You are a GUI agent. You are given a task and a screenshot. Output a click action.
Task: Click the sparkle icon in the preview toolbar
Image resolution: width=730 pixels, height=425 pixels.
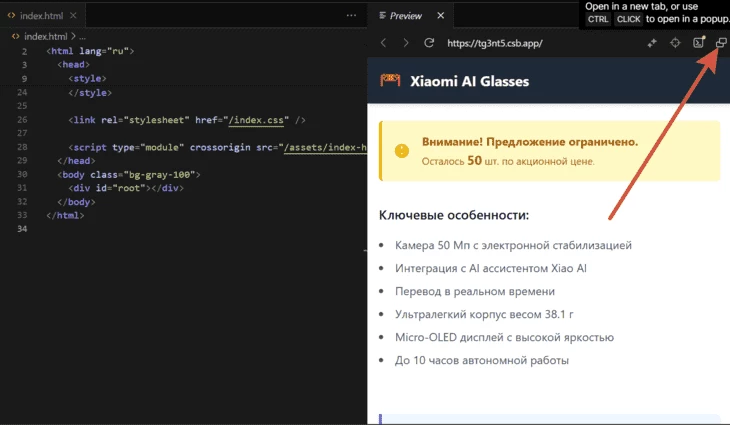[x=652, y=43]
